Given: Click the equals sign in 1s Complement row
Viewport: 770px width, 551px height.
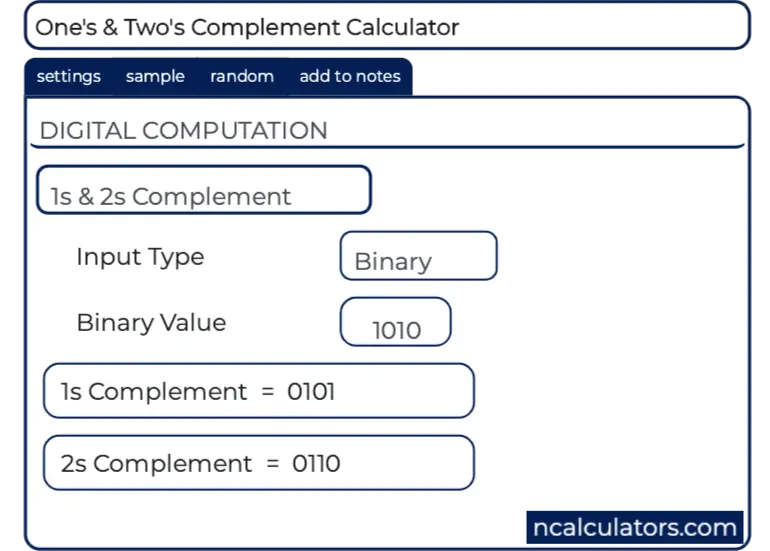Looking at the screenshot, I should [x=267, y=391].
